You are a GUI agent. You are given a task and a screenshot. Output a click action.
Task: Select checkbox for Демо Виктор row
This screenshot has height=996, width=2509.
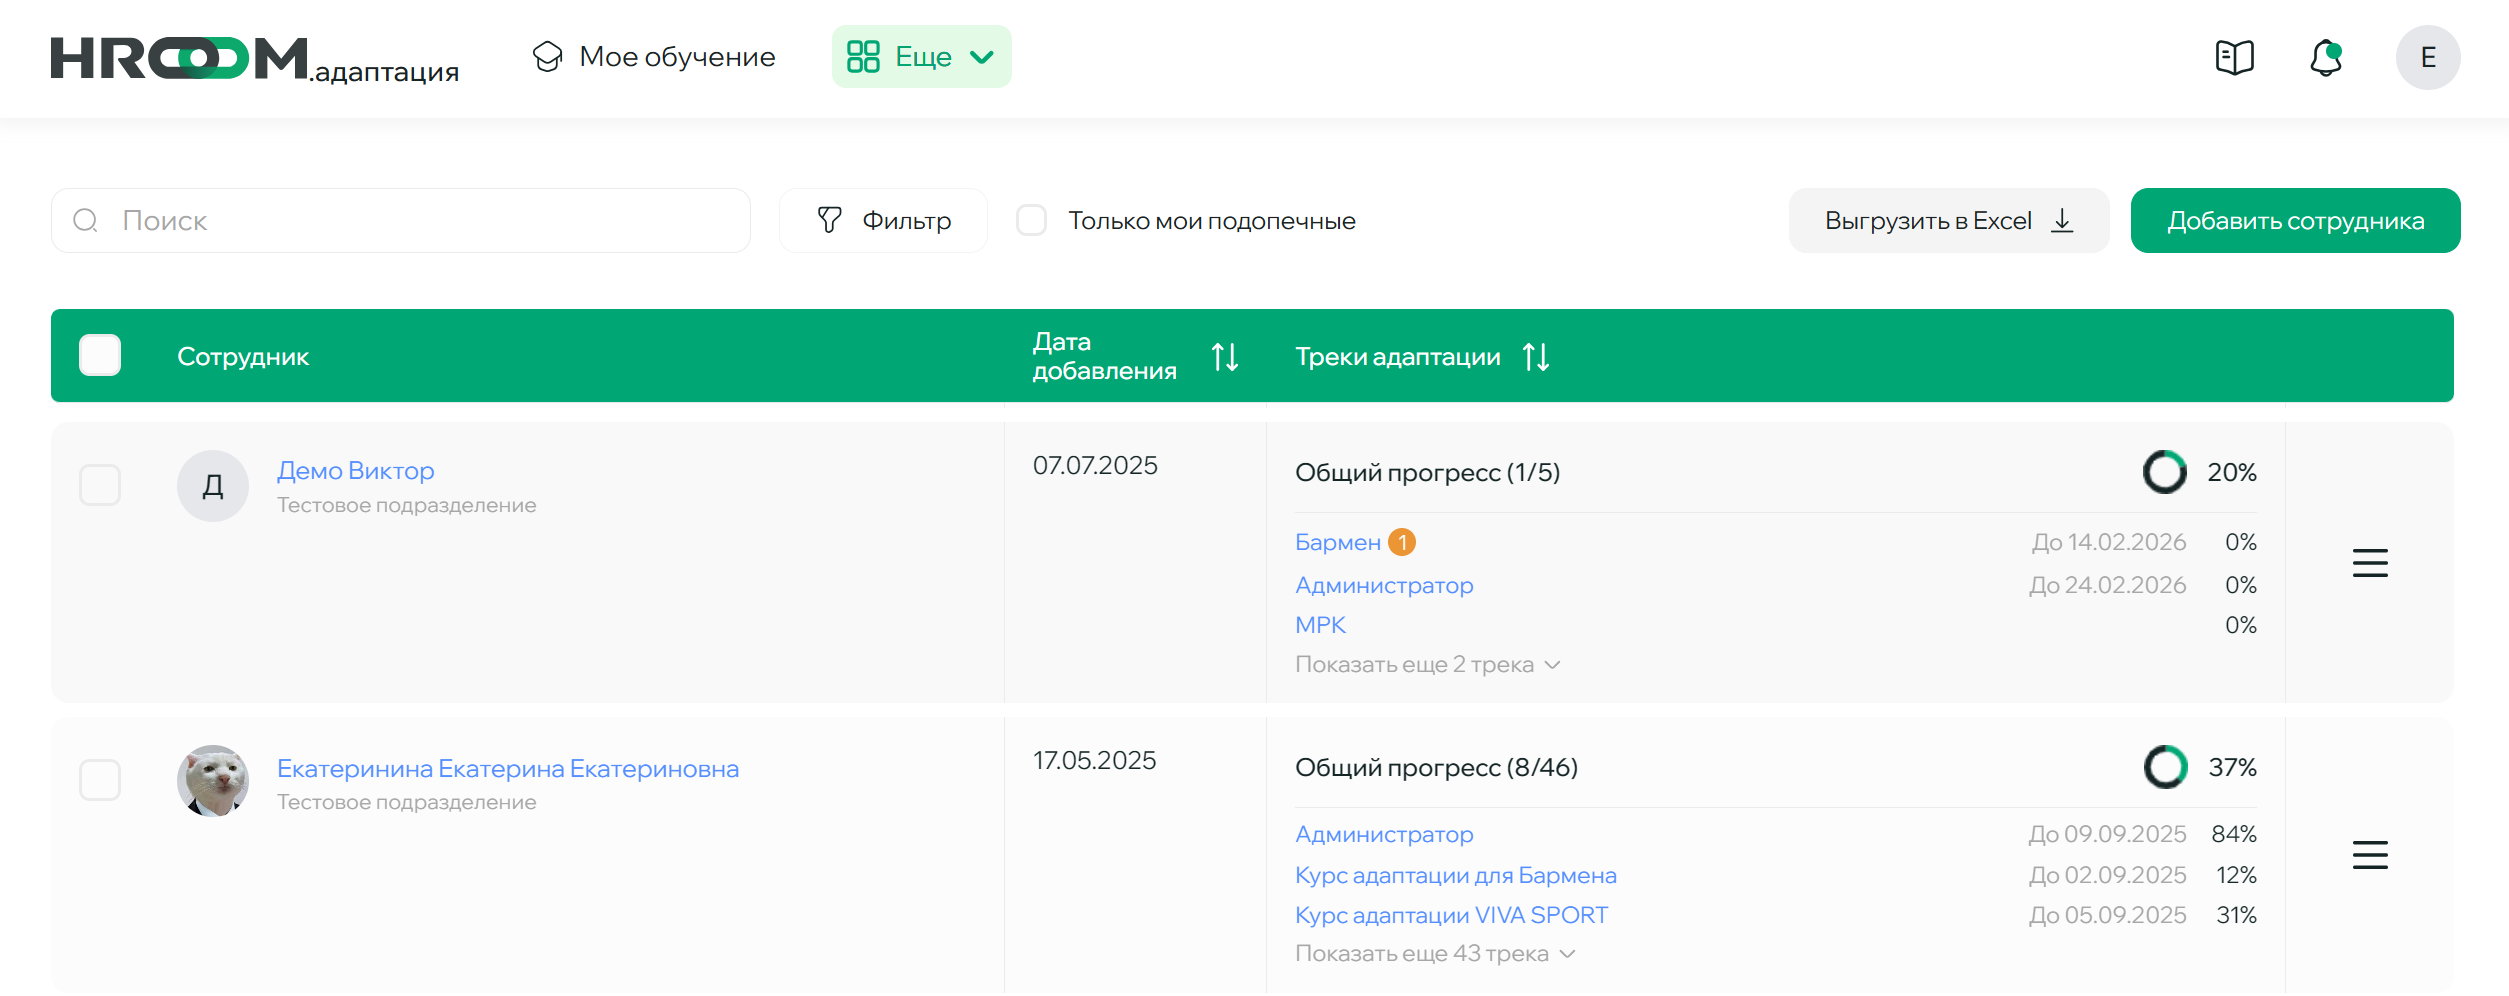pyautogui.click(x=100, y=485)
